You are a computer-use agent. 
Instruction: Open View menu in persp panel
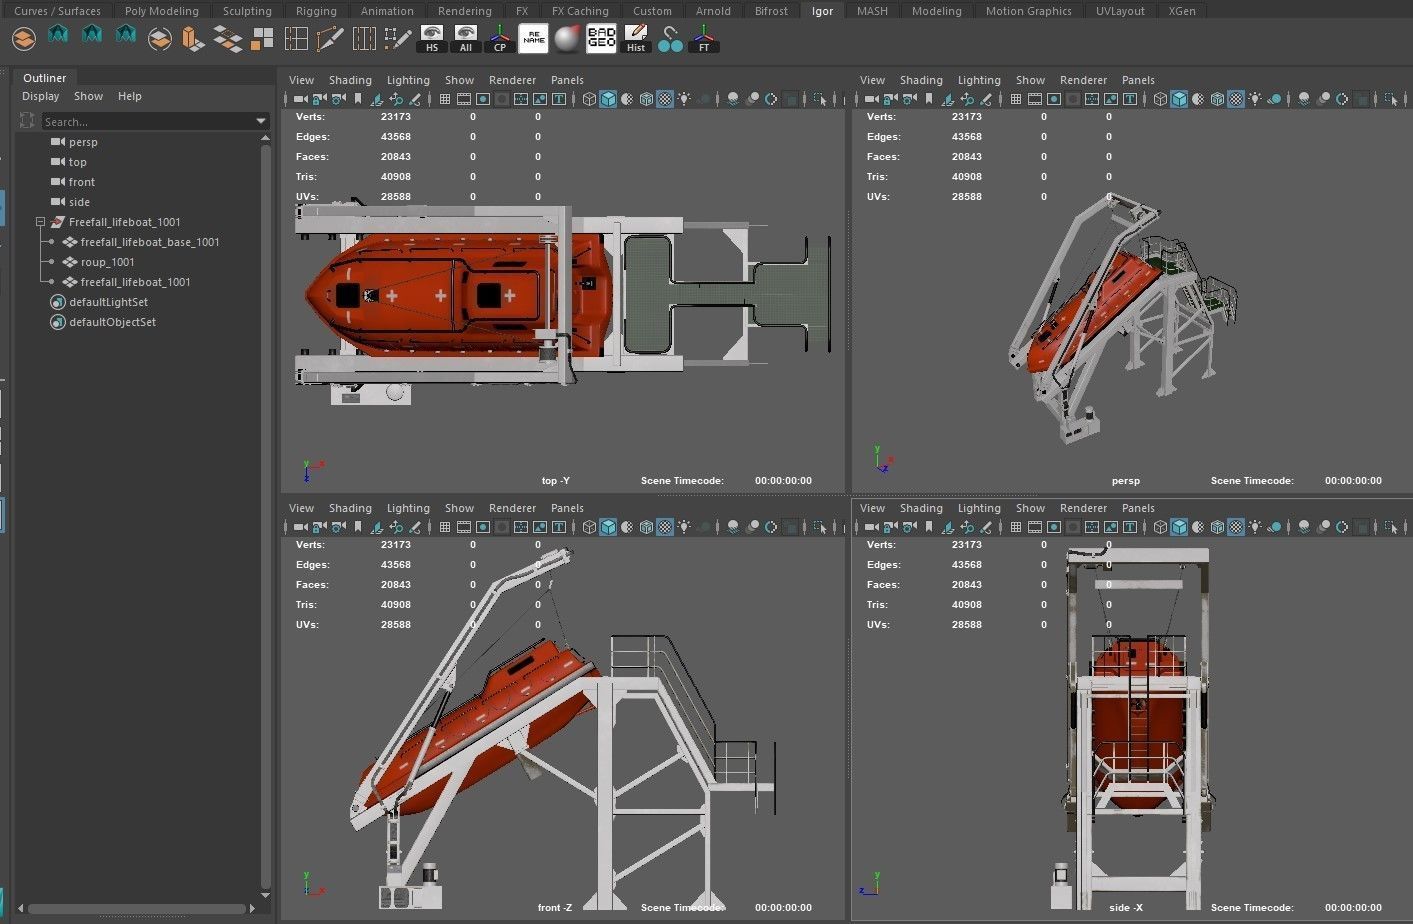coord(872,80)
